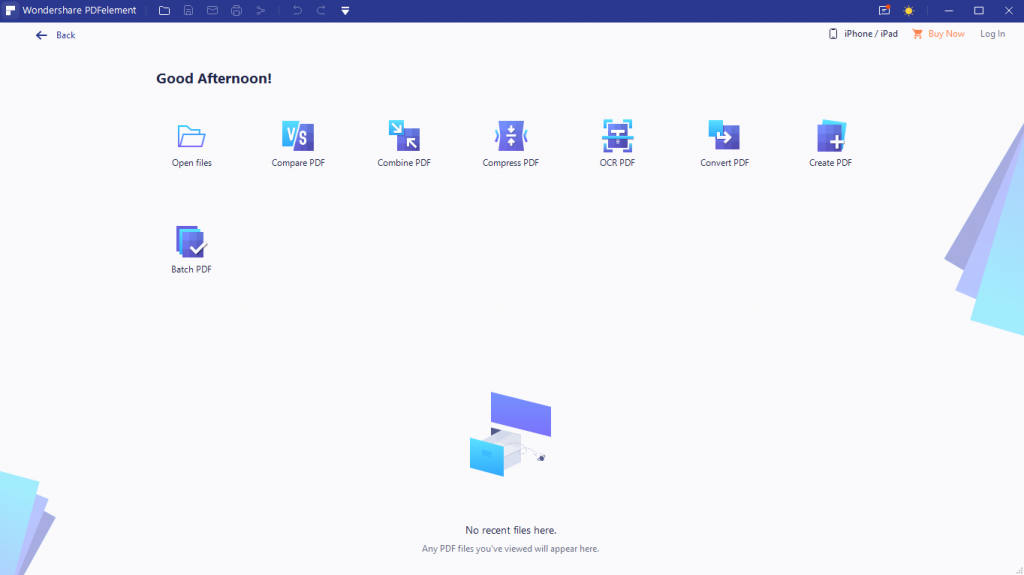This screenshot has height=575, width=1024.
Task: Click the 'No recent files here.' text
Action: 511,530
